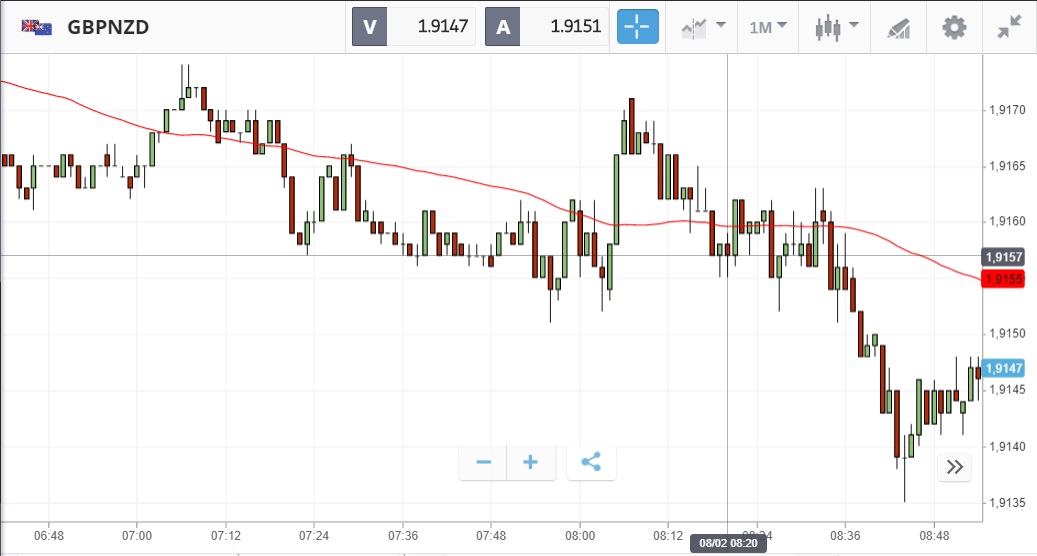
Task: Share the chart using share icon
Action: (591, 462)
